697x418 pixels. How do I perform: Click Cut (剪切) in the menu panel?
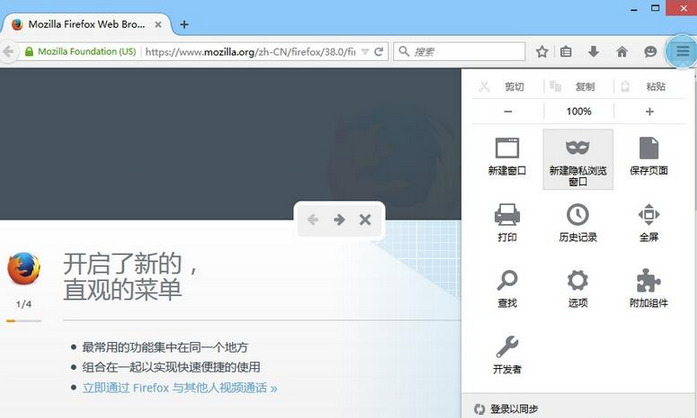(x=507, y=86)
